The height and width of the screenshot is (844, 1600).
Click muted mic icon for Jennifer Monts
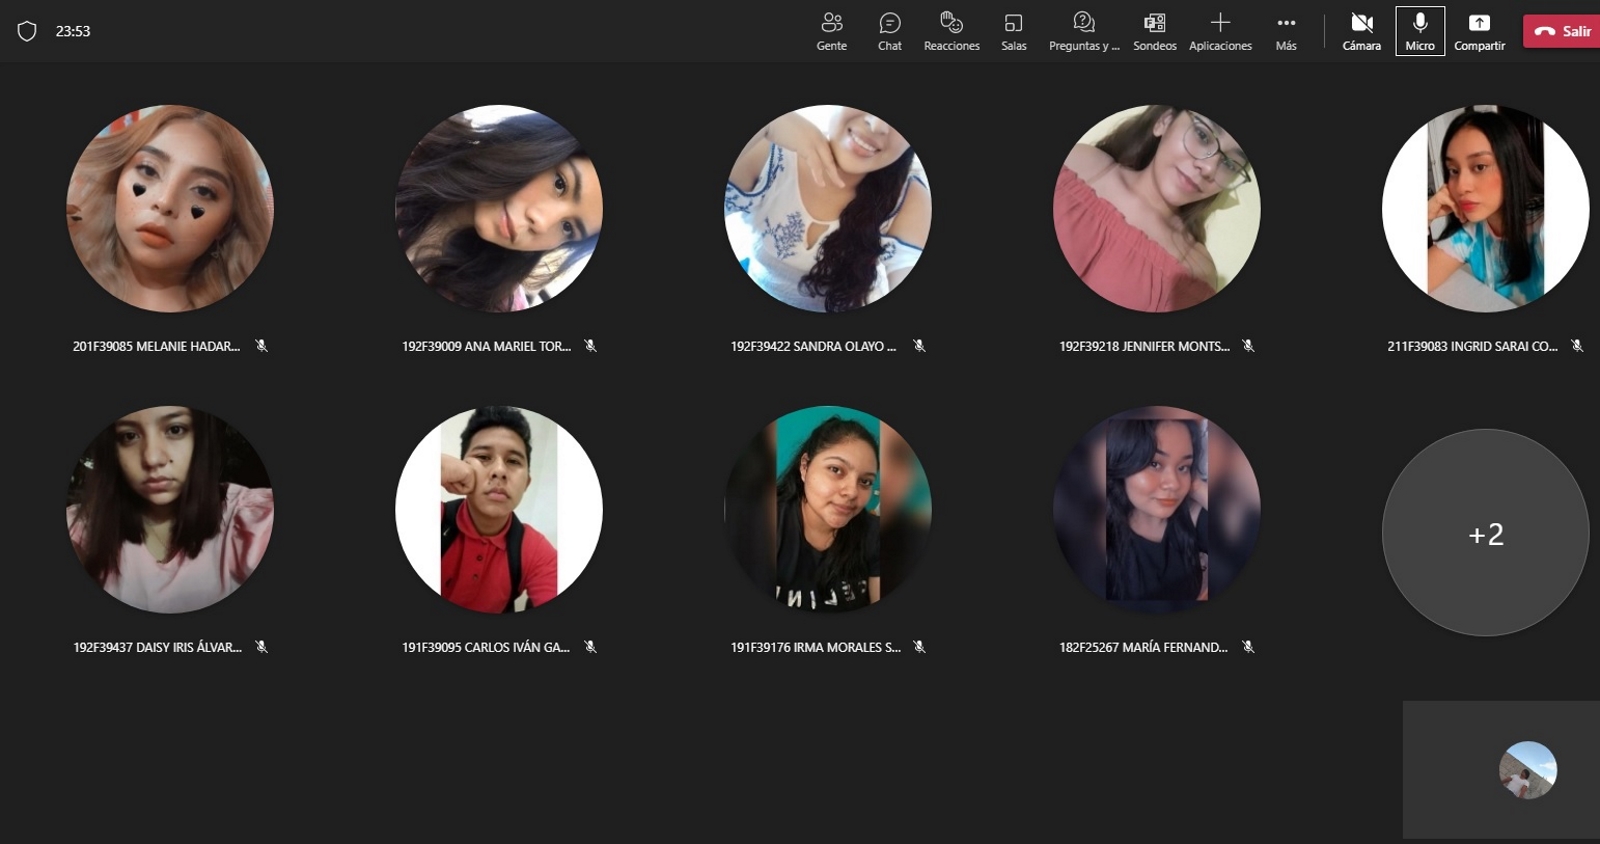pos(1248,346)
